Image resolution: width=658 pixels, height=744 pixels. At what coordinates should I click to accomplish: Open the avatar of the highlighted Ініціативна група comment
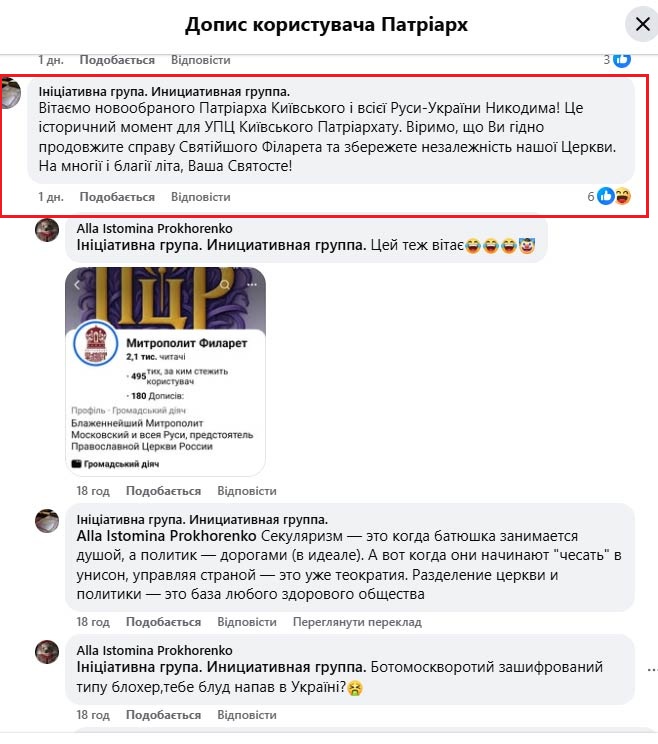point(10,93)
